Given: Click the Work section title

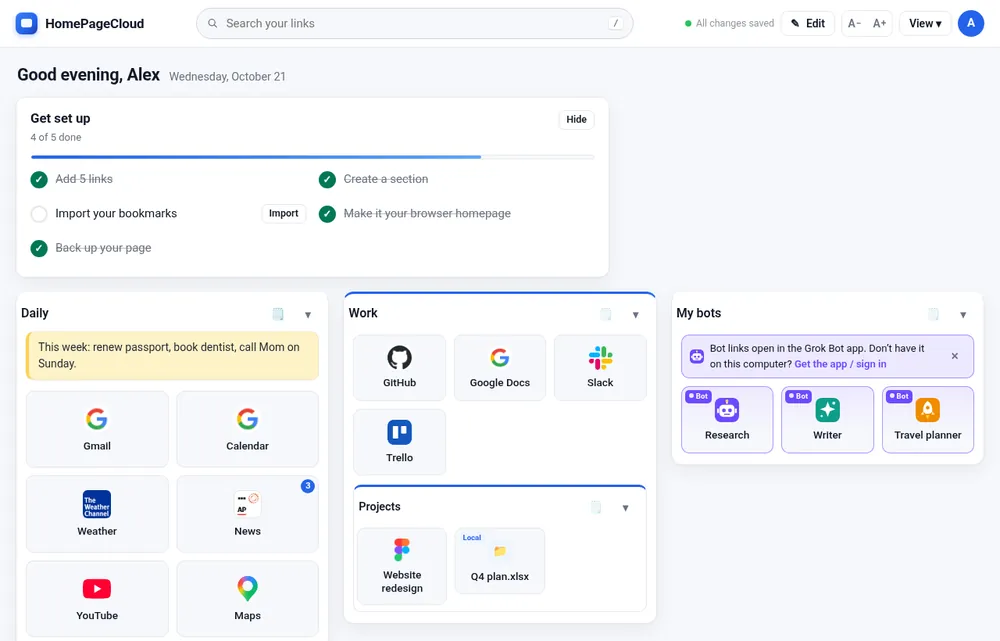Looking at the screenshot, I should point(363,313).
